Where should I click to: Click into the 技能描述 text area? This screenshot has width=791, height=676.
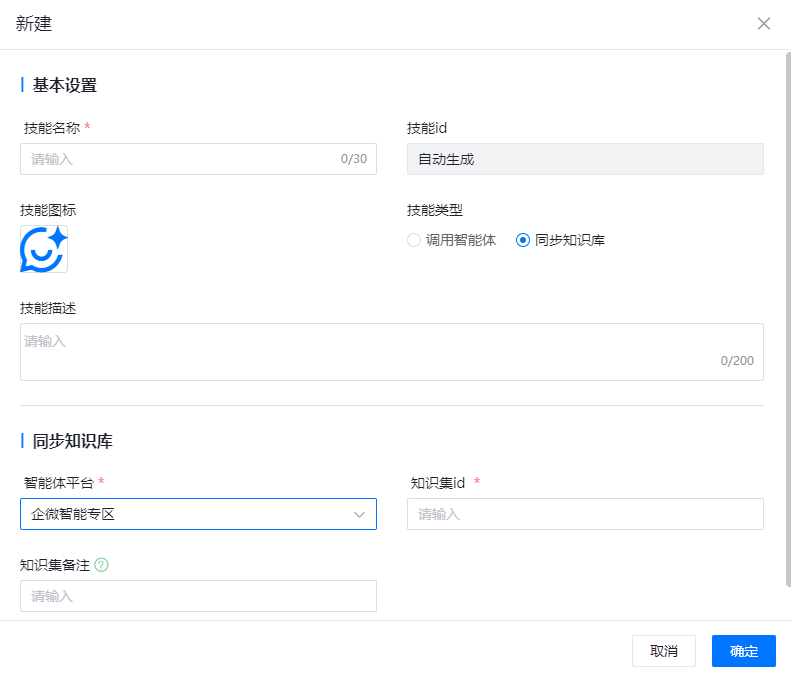[x=391, y=352]
